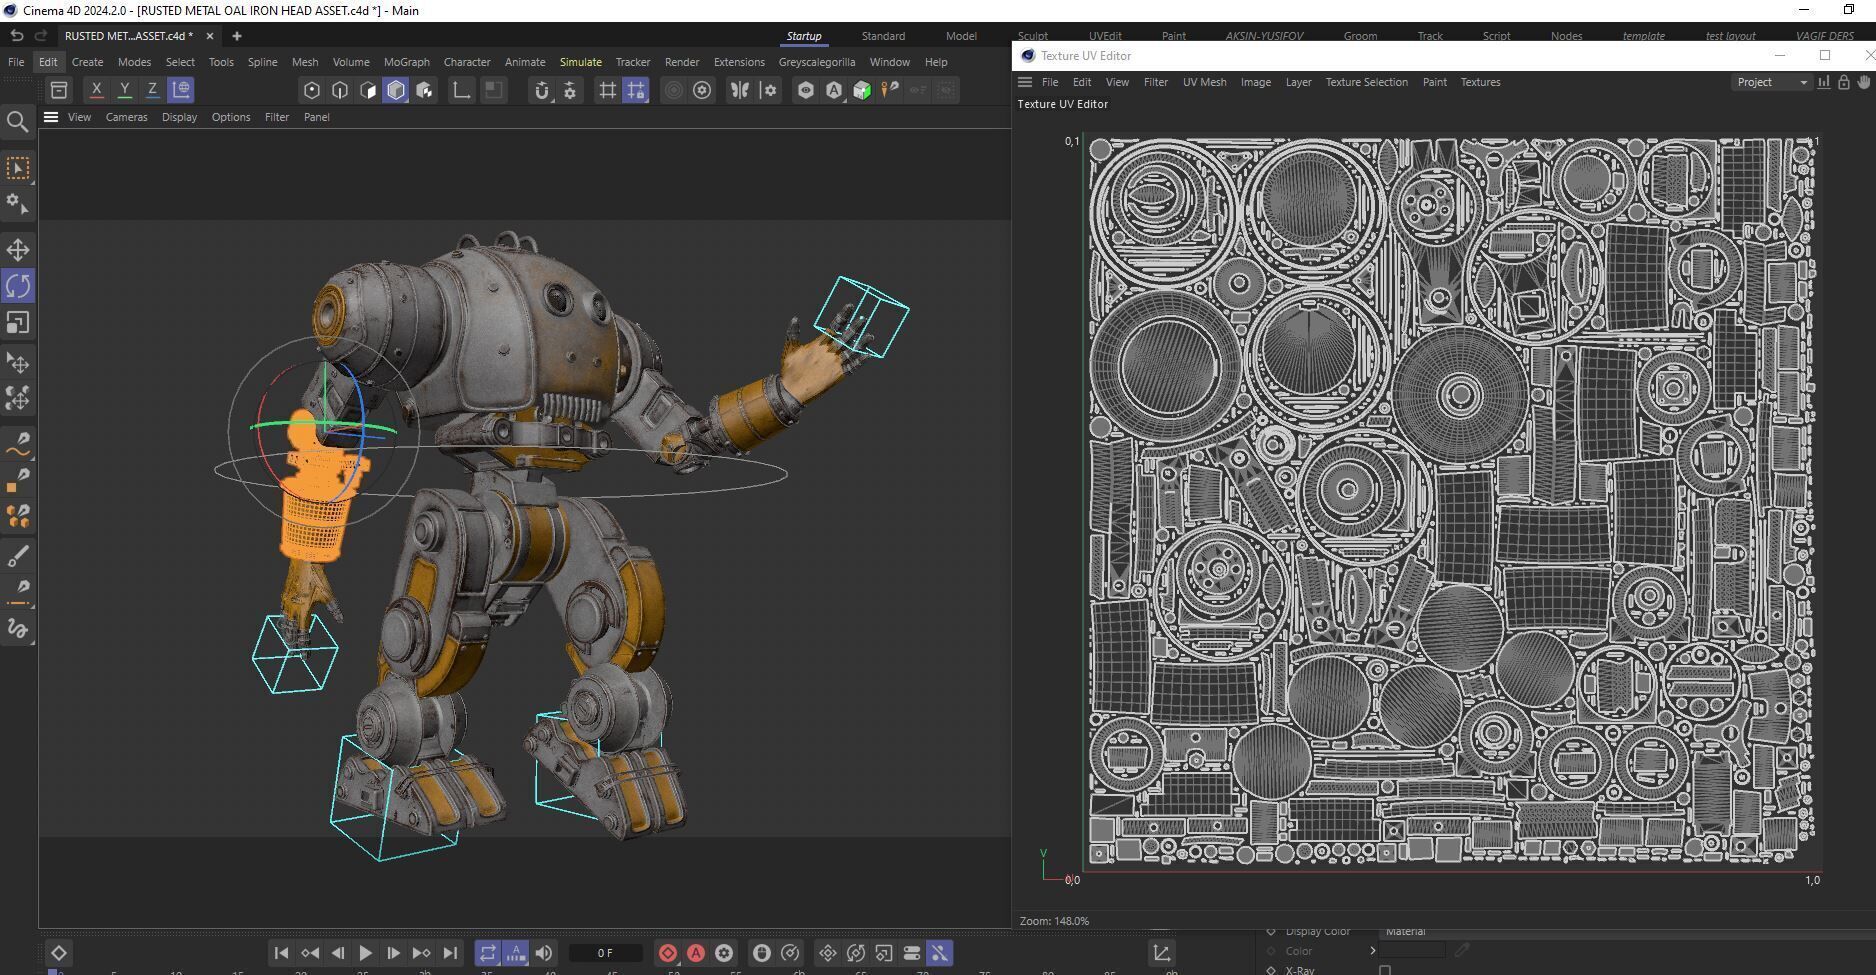Select the Texture mode icon
This screenshot has width=1876, height=975.
click(424, 90)
